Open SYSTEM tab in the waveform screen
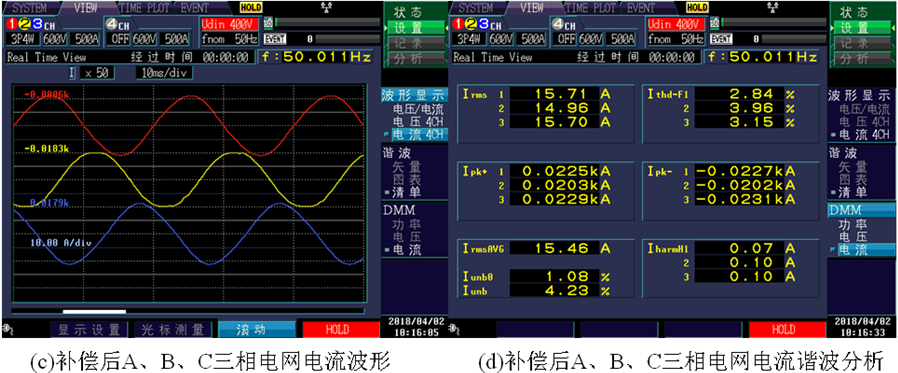The image size is (898, 373). point(28,8)
